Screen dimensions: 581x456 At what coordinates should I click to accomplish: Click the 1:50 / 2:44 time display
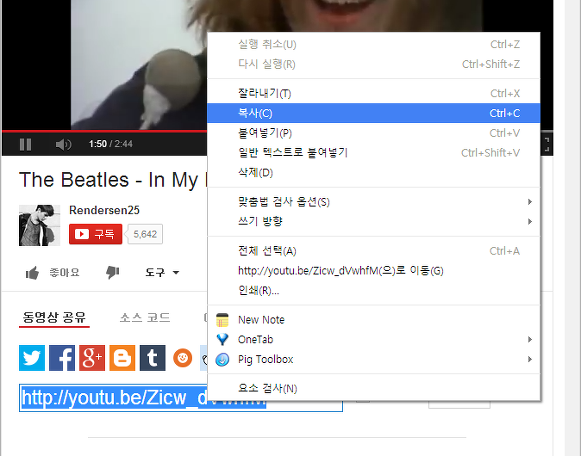pyautogui.click(x=110, y=144)
